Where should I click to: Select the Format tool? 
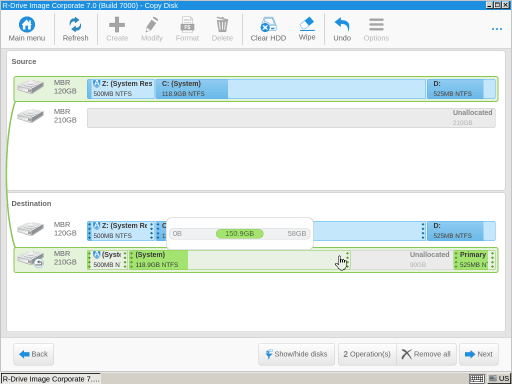point(187,29)
